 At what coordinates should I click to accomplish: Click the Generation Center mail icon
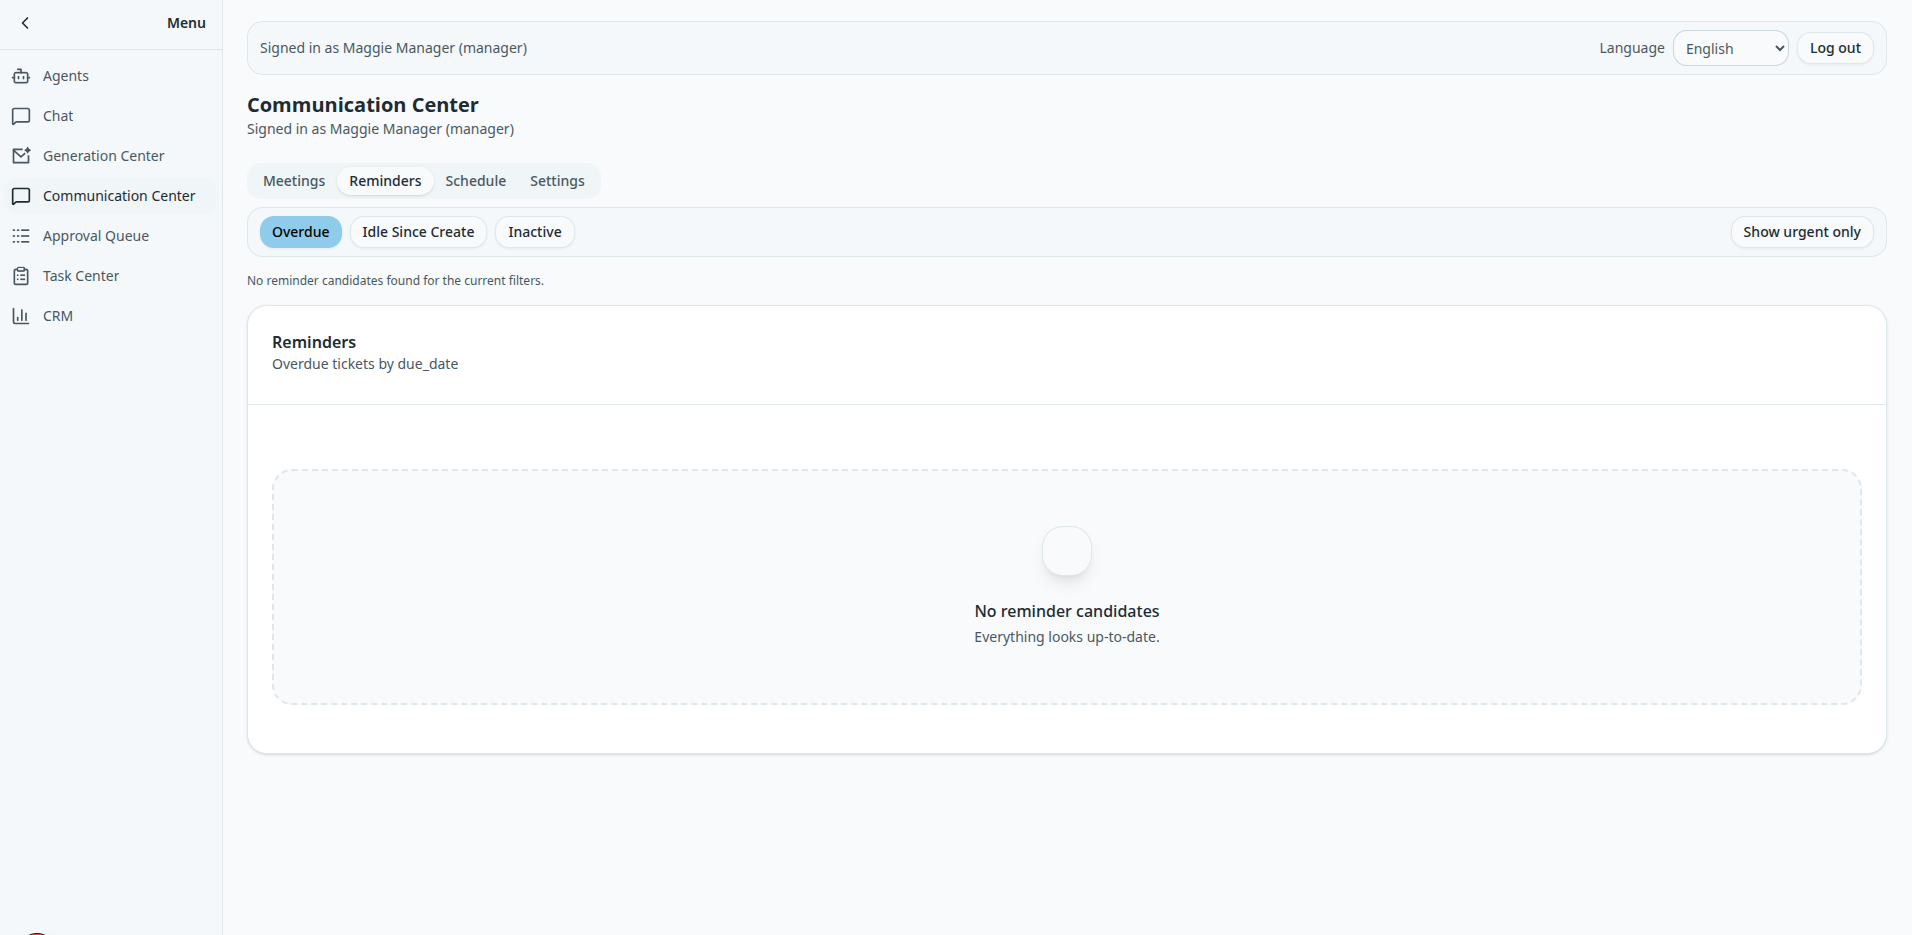[x=21, y=156]
